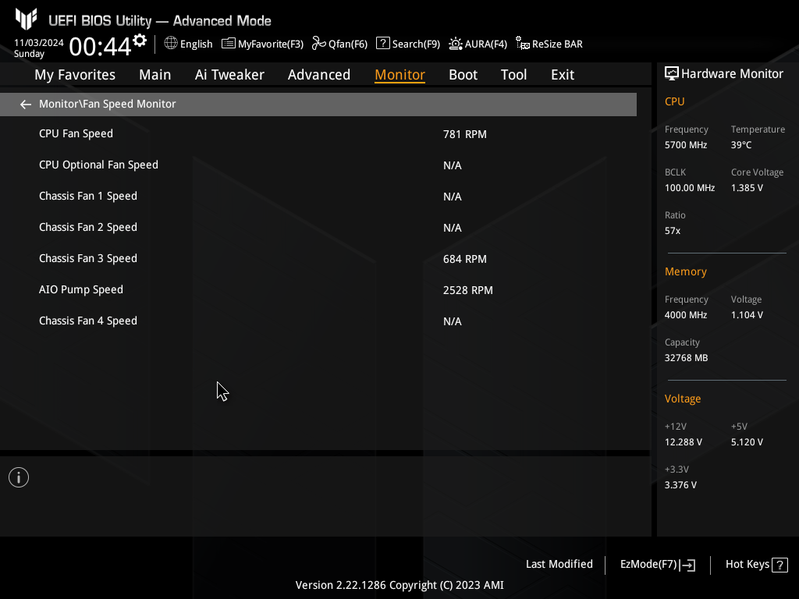The width and height of the screenshot is (799, 599).
Task: Open AURA(F4) lighting settings
Action: (478, 44)
